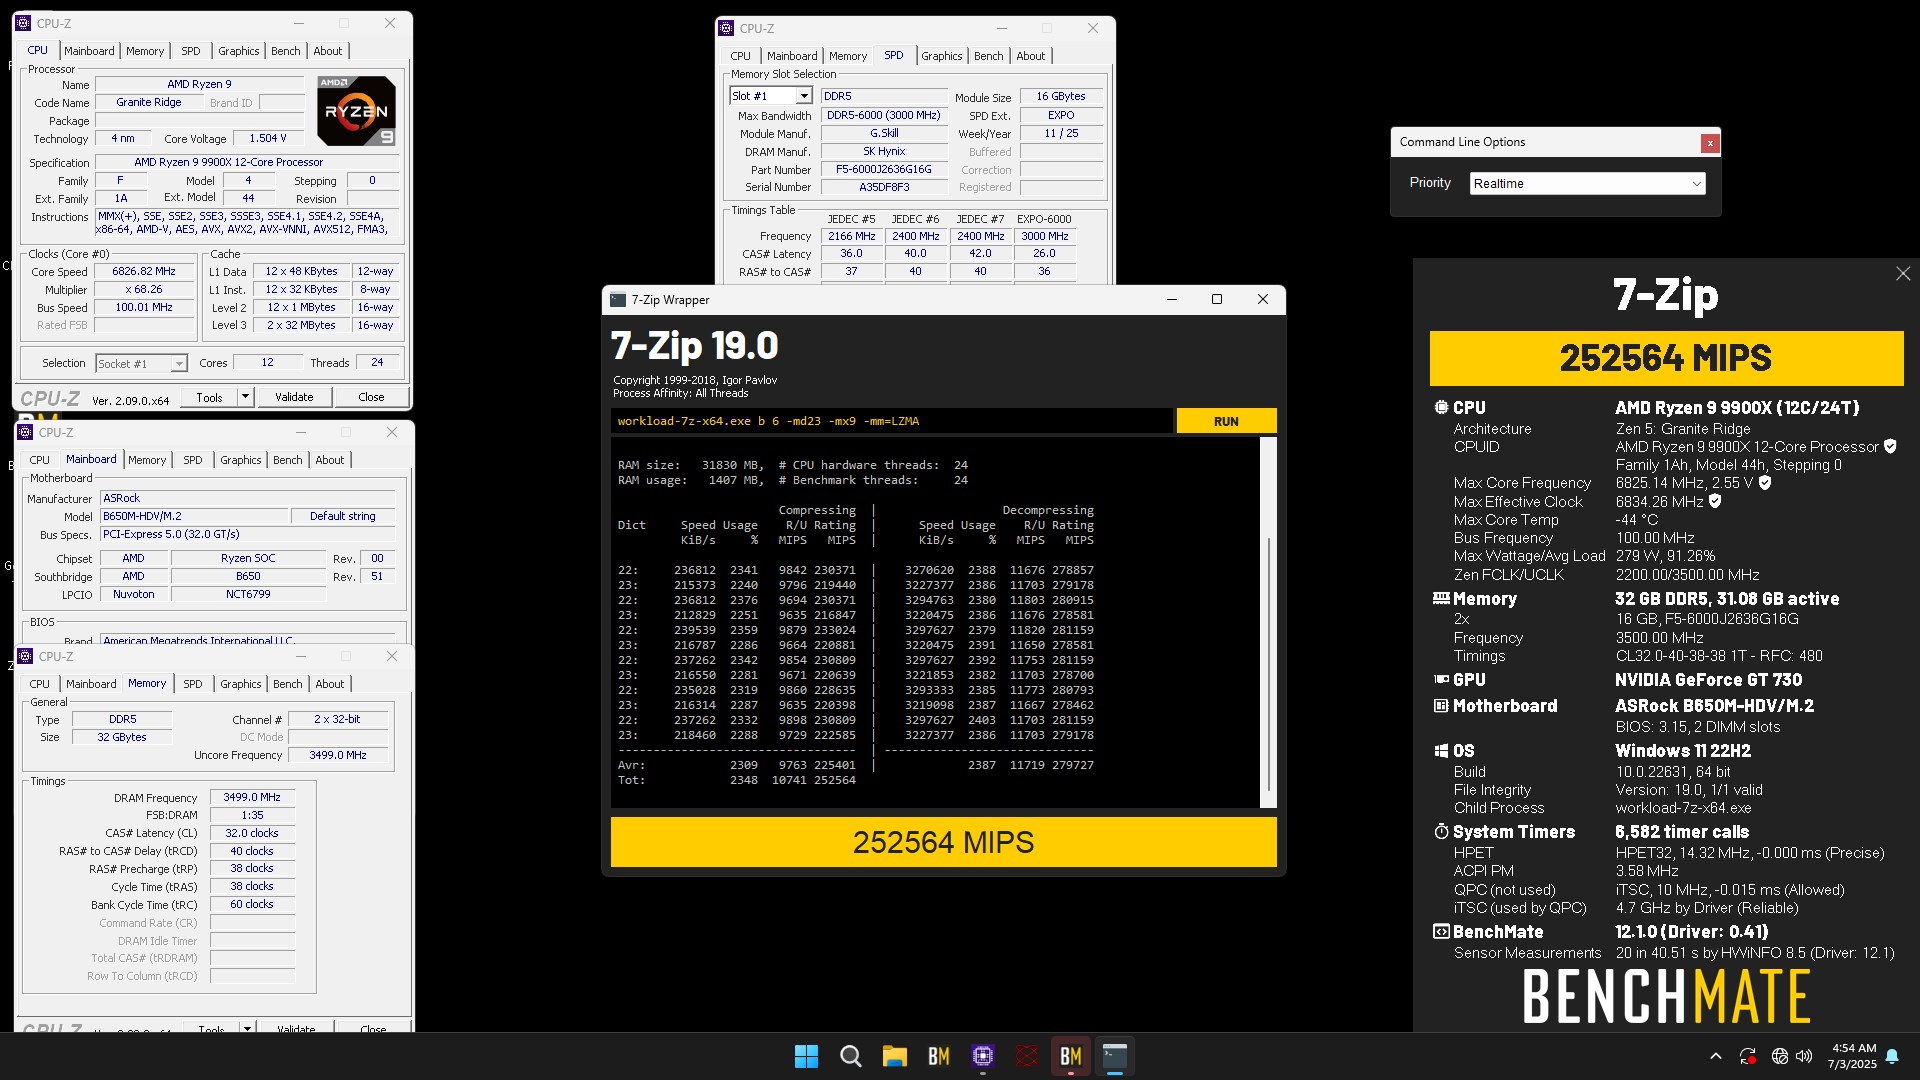Select the SPD tab in the SPD CPU-Z window
1920x1080 pixels.
pyautogui.click(x=893, y=56)
